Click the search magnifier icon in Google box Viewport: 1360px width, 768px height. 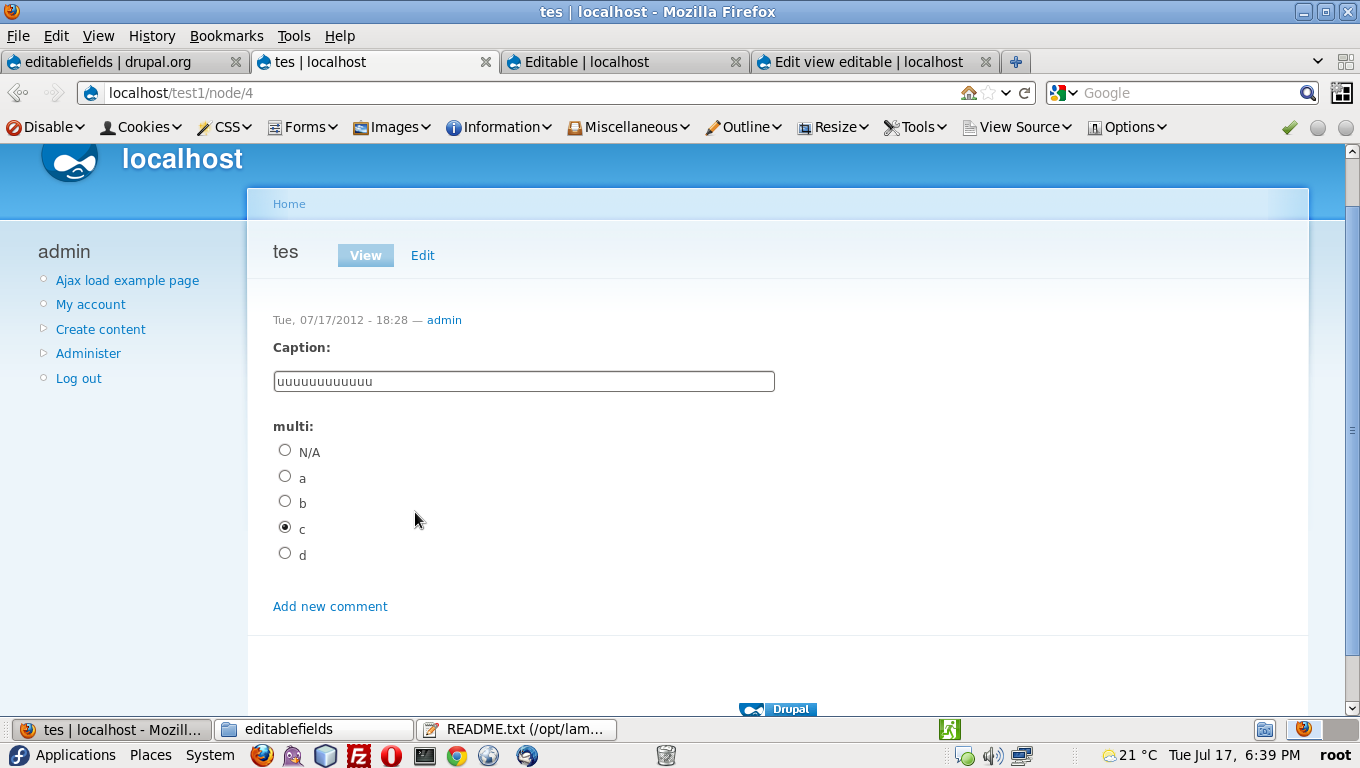1307,93
